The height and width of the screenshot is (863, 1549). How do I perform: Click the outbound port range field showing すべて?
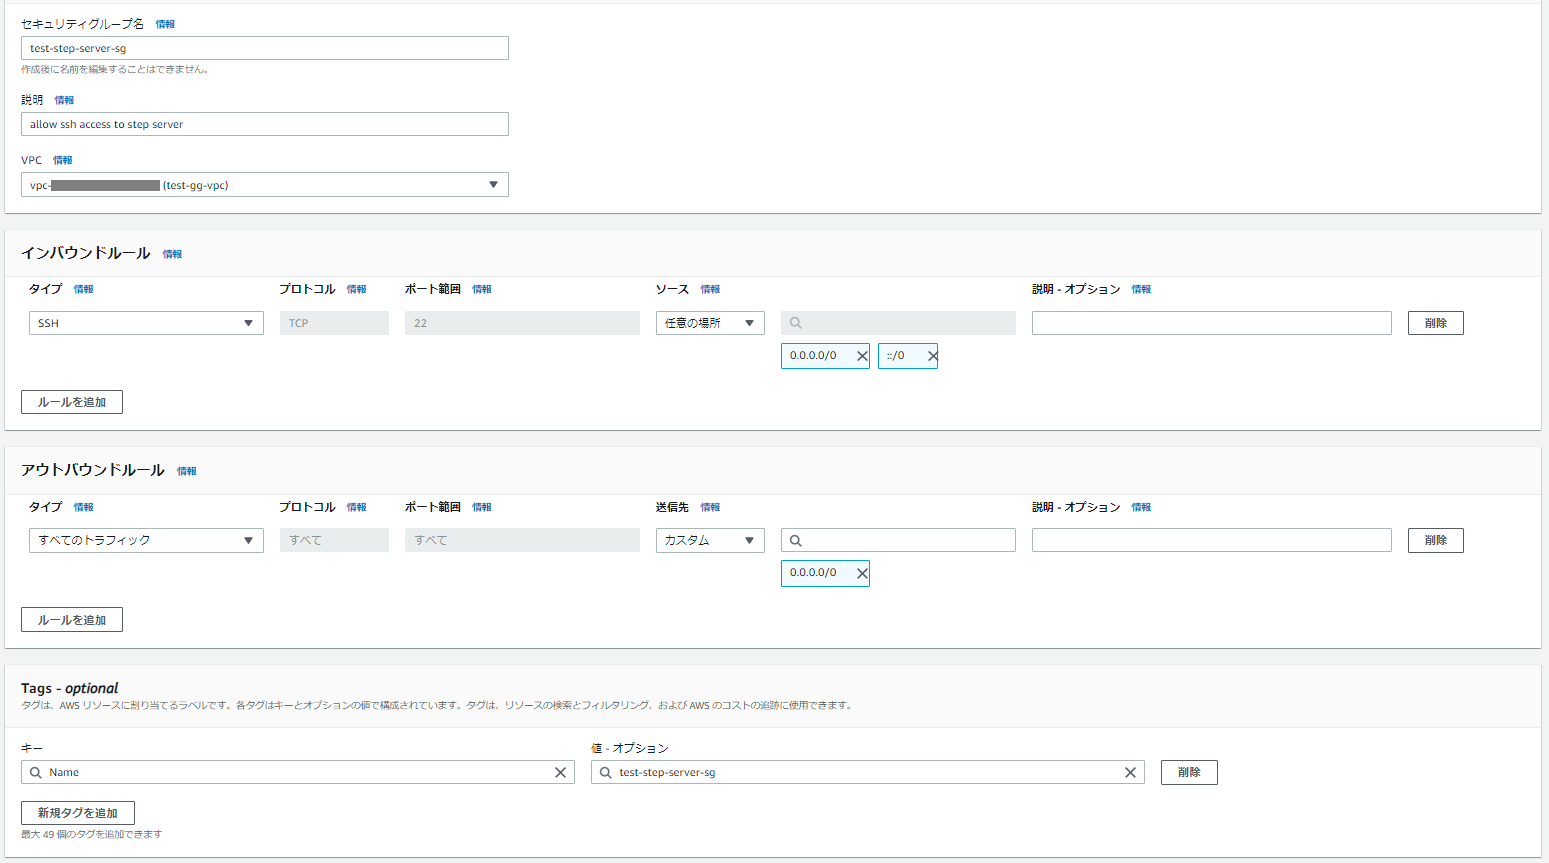(522, 540)
